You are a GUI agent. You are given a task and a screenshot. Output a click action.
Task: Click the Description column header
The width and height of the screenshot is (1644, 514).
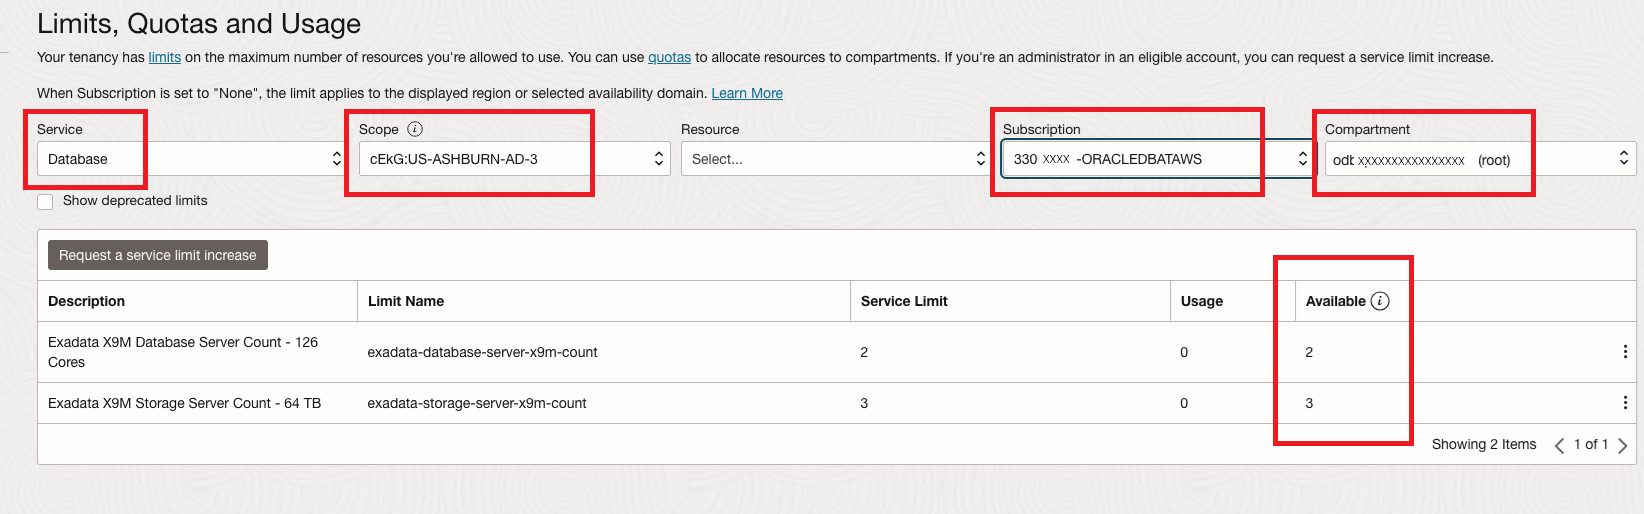point(87,301)
